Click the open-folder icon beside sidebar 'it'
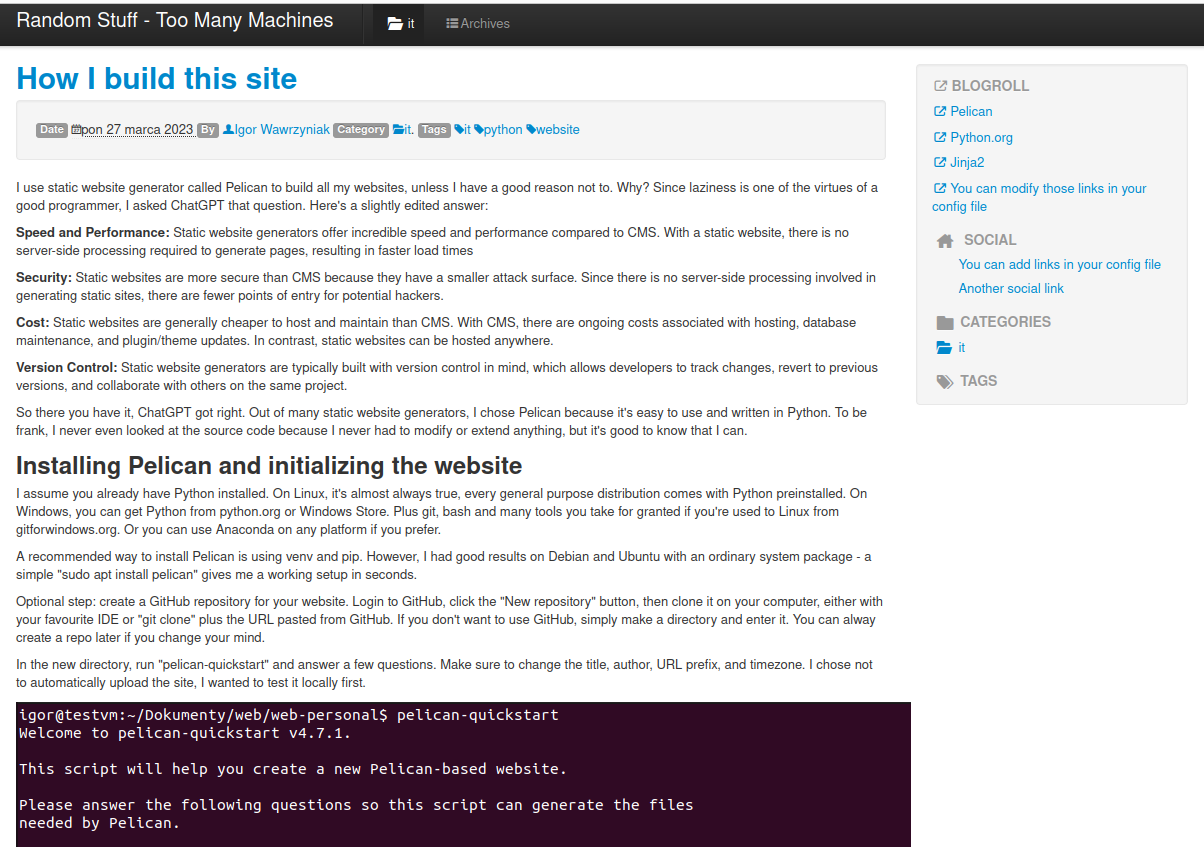 tap(944, 348)
